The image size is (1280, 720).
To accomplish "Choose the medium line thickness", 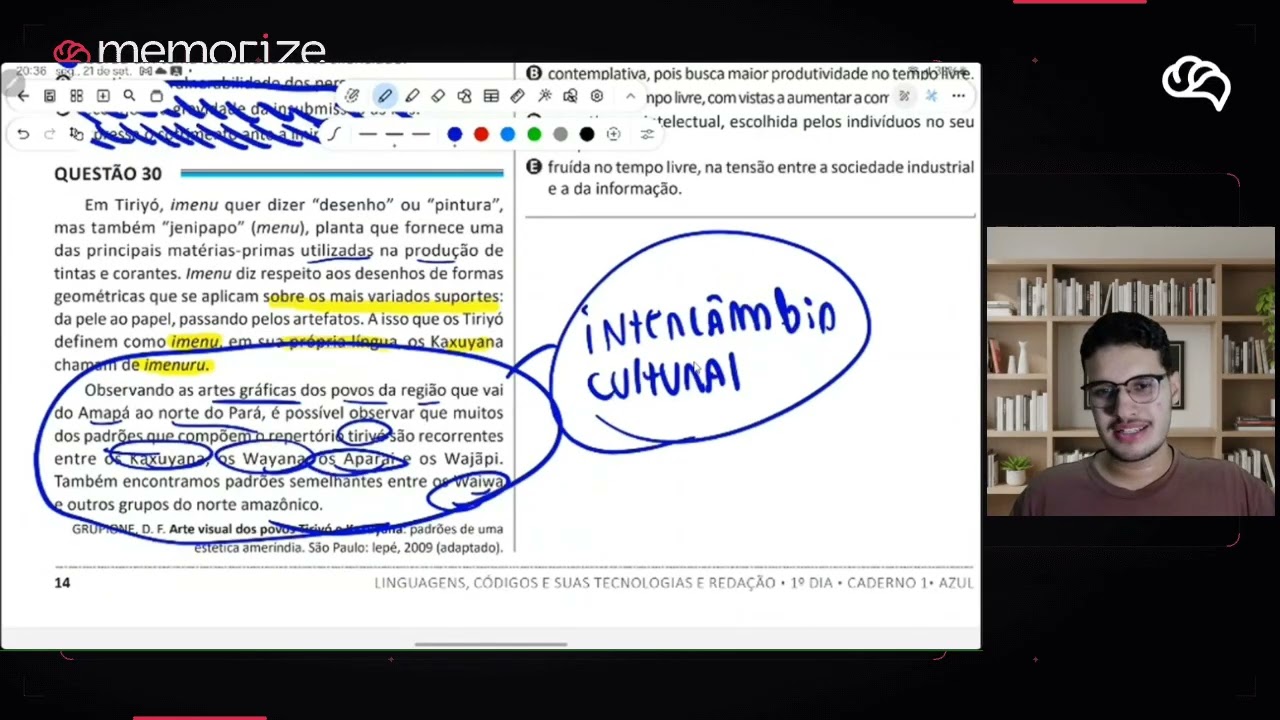I will (394, 134).
